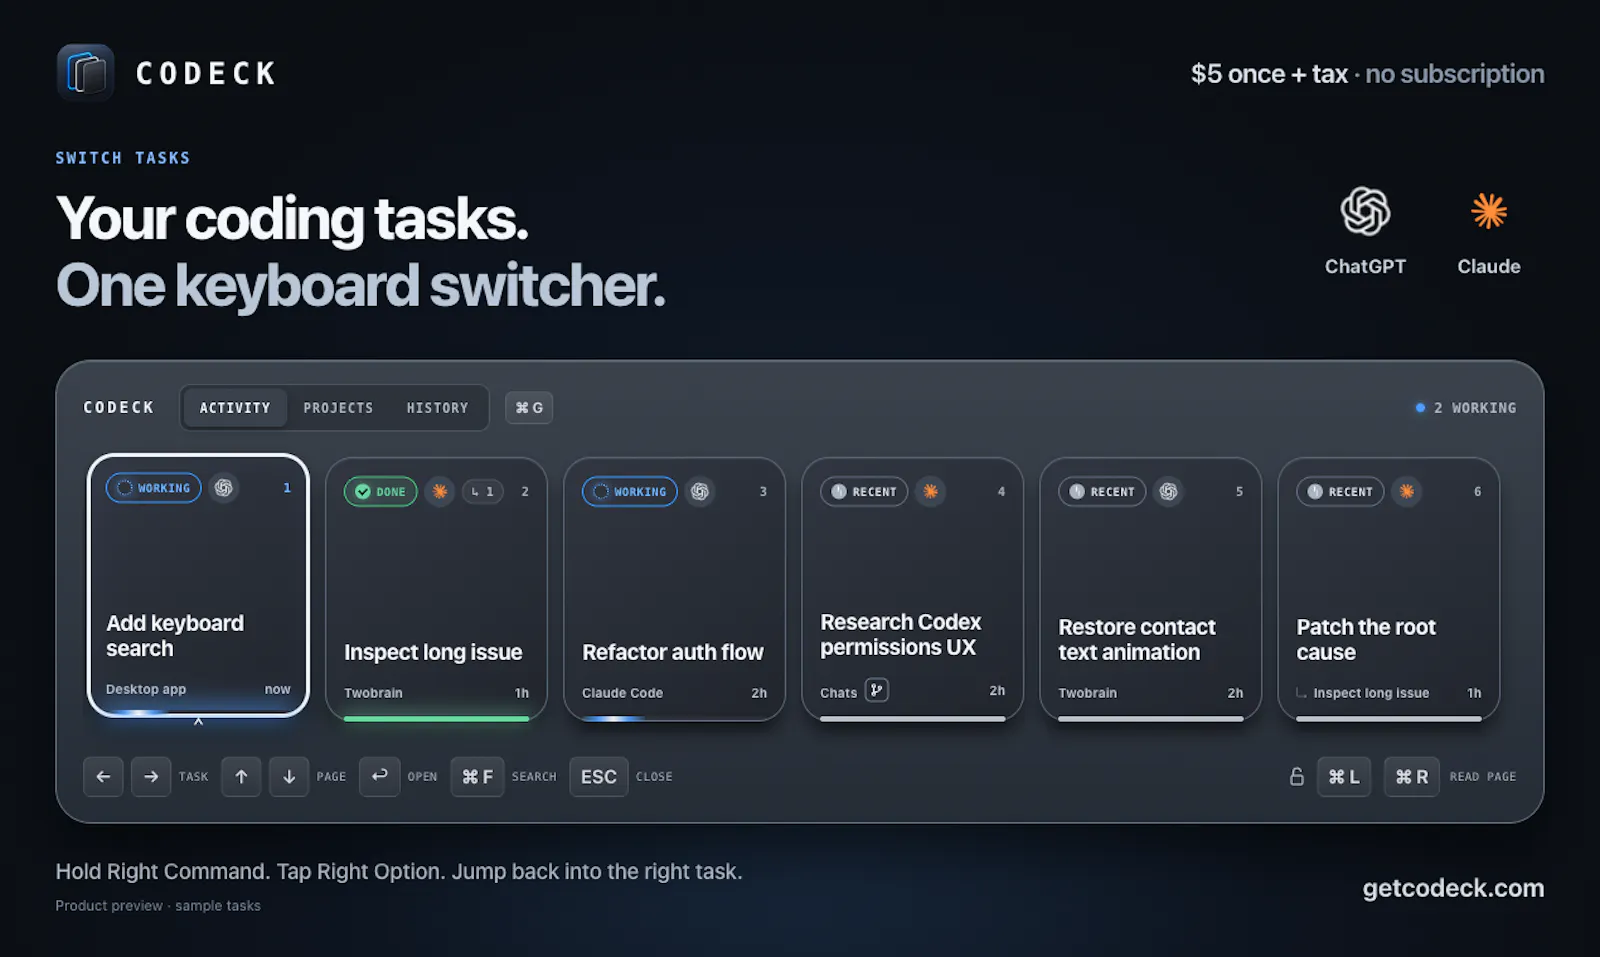Click the Done badge on Inspect long issue

pyautogui.click(x=381, y=492)
